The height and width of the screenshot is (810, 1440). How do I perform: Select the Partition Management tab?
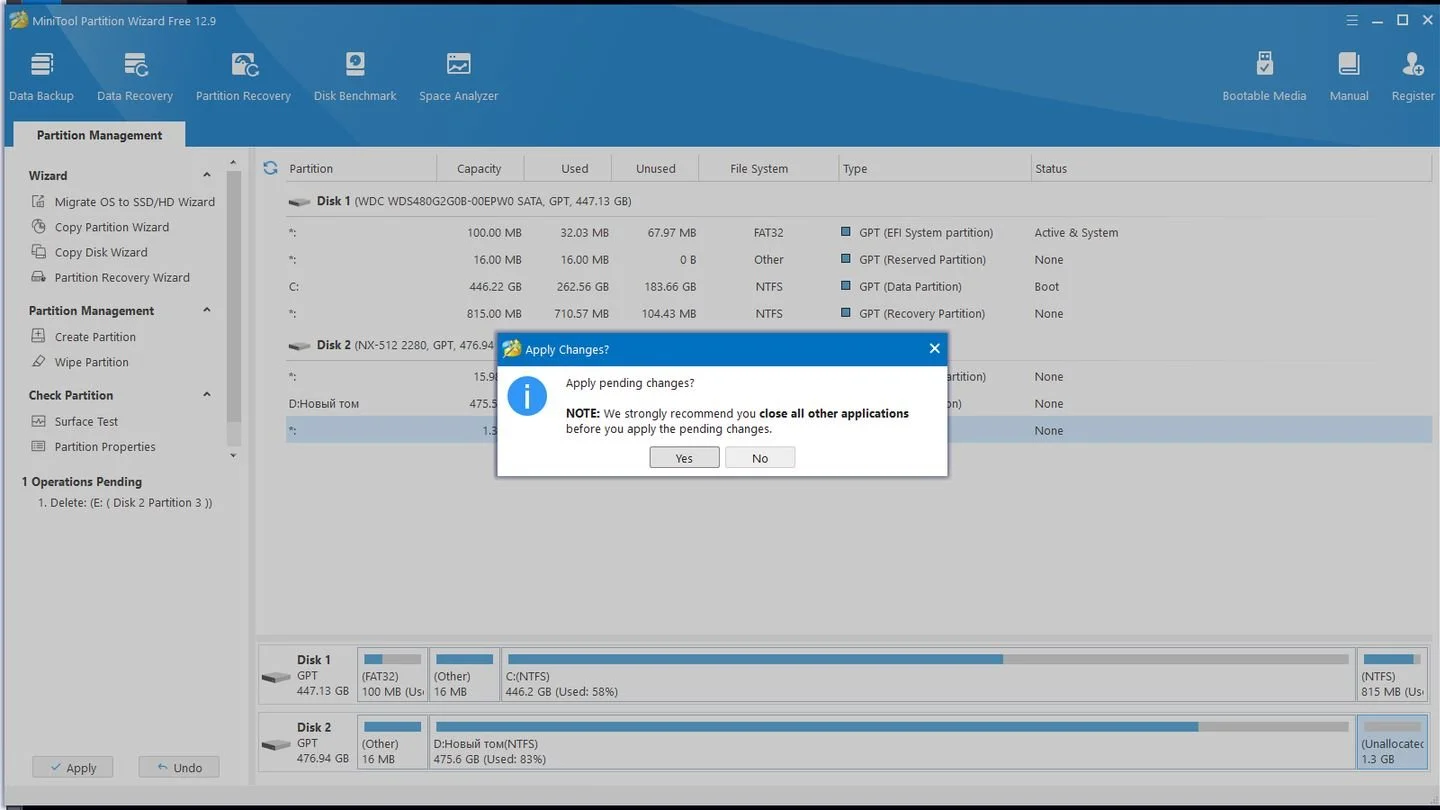(x=99, y=135)
